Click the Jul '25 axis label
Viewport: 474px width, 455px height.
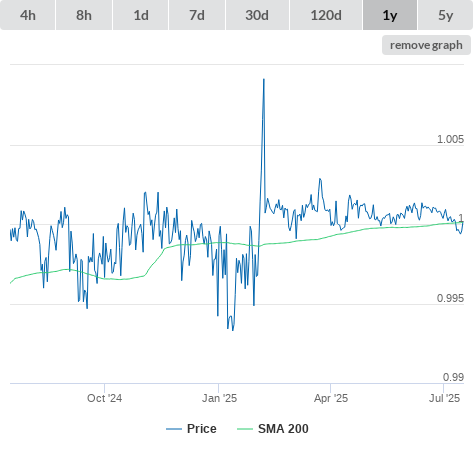point(444,398)
